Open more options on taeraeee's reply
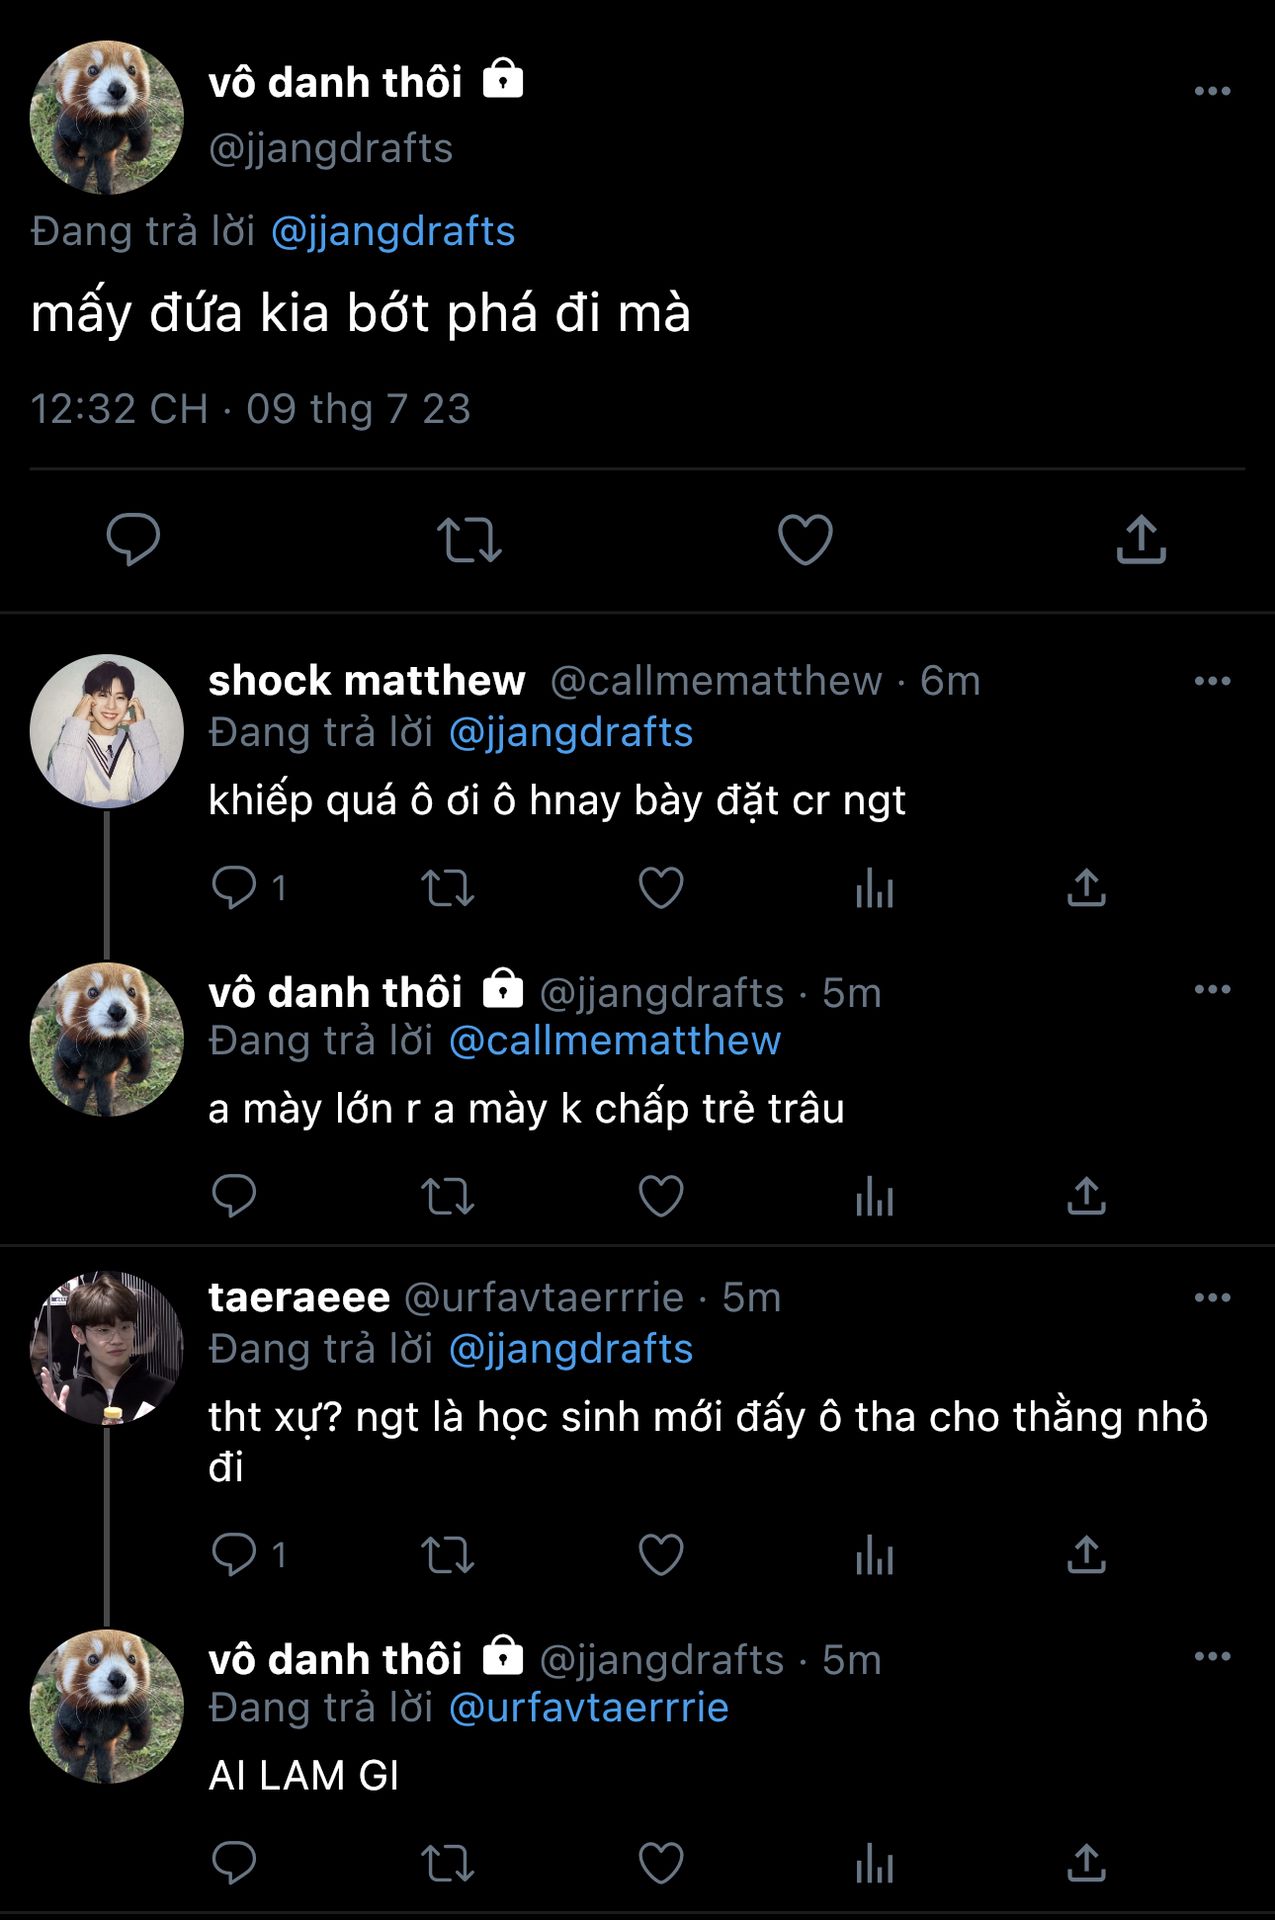 [1212, 1298]
